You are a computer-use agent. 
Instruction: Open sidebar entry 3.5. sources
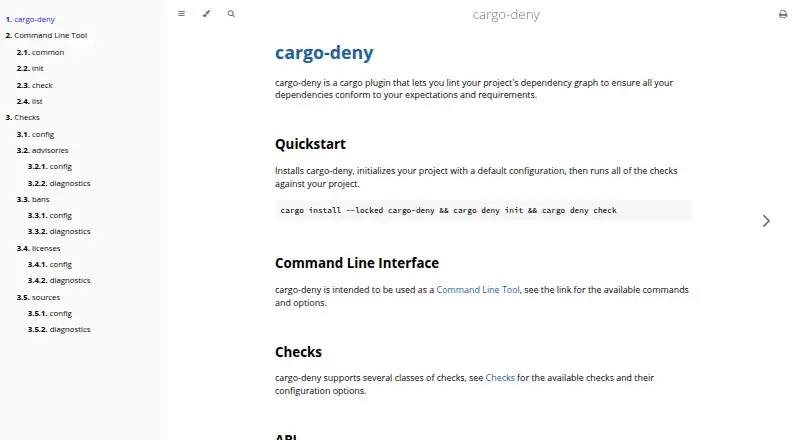pos(38,297)
